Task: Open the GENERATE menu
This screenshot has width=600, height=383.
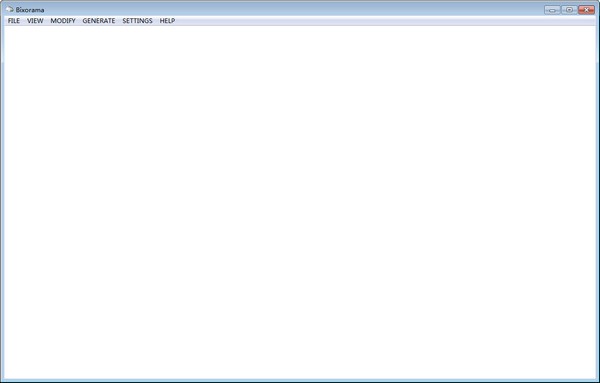Action: (x=99, y=21)
